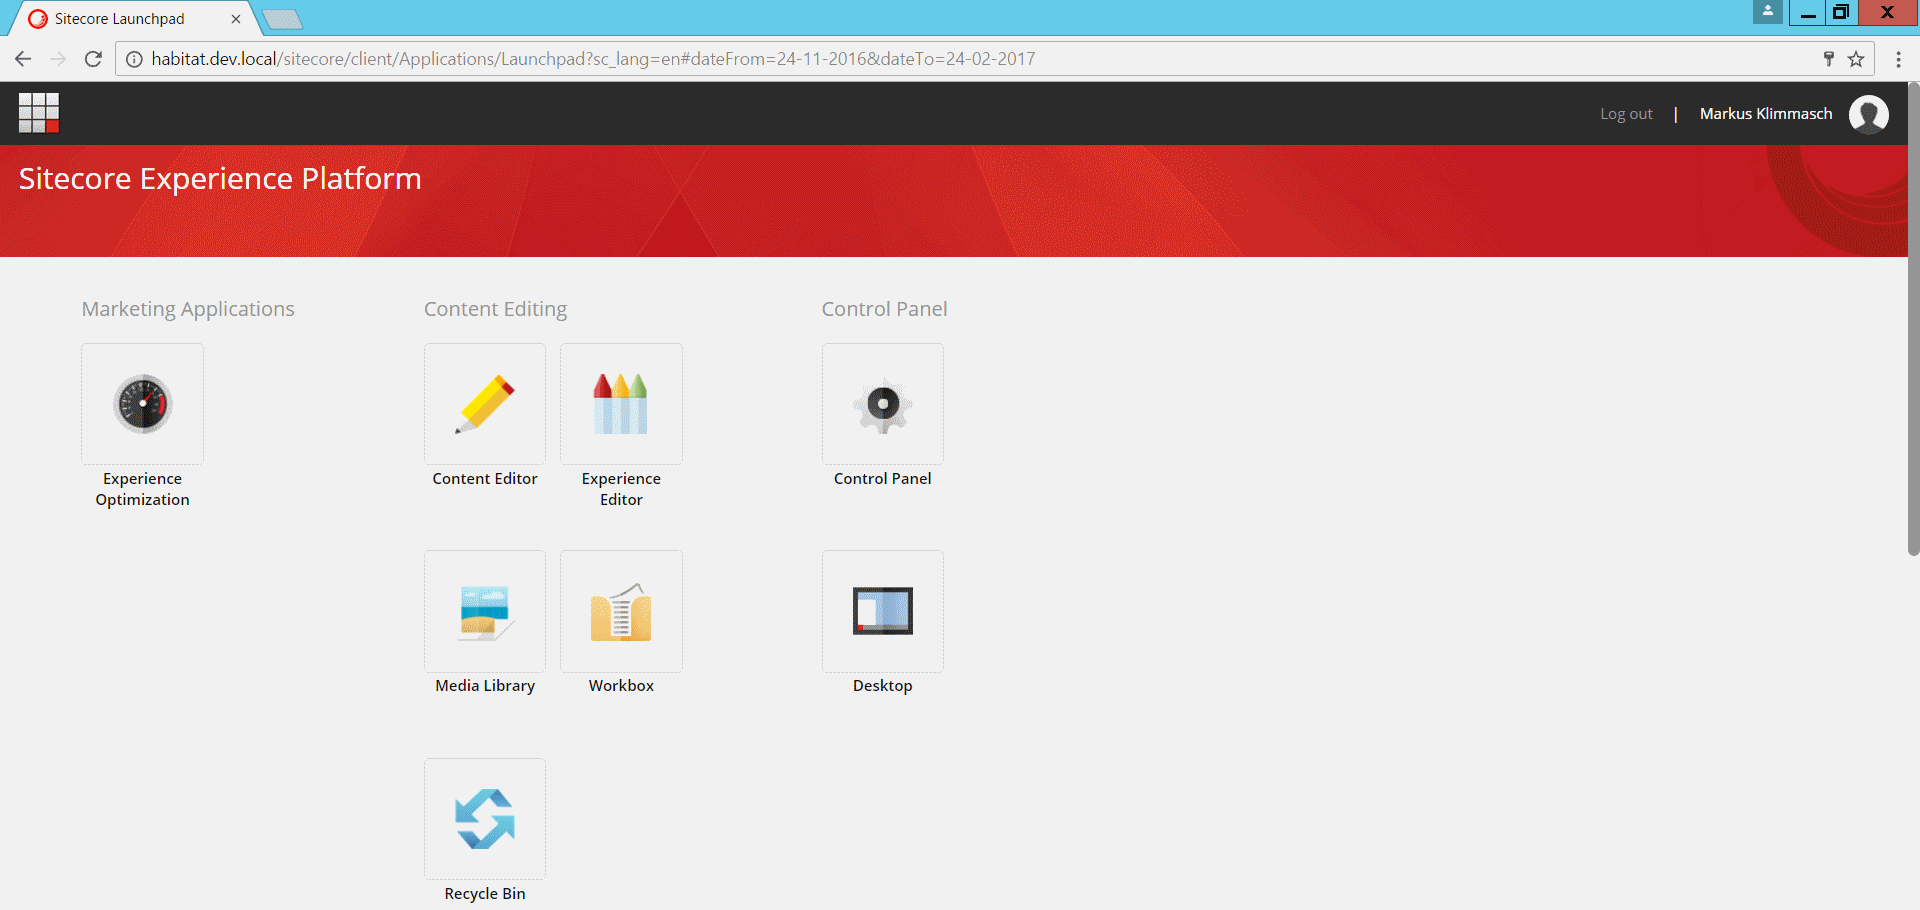Launch the Sitecore Desktop icon
Screen dimensions: 1920x910
(x=883, y=611)
